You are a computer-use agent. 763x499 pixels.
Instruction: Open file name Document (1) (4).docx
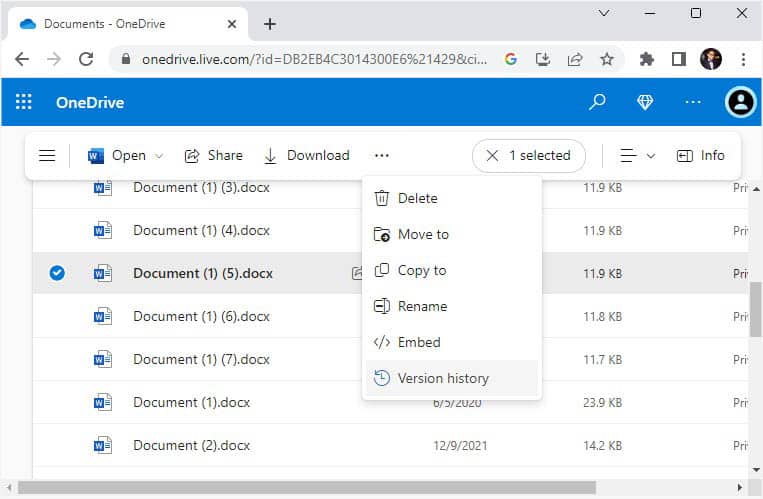[201, 230]
